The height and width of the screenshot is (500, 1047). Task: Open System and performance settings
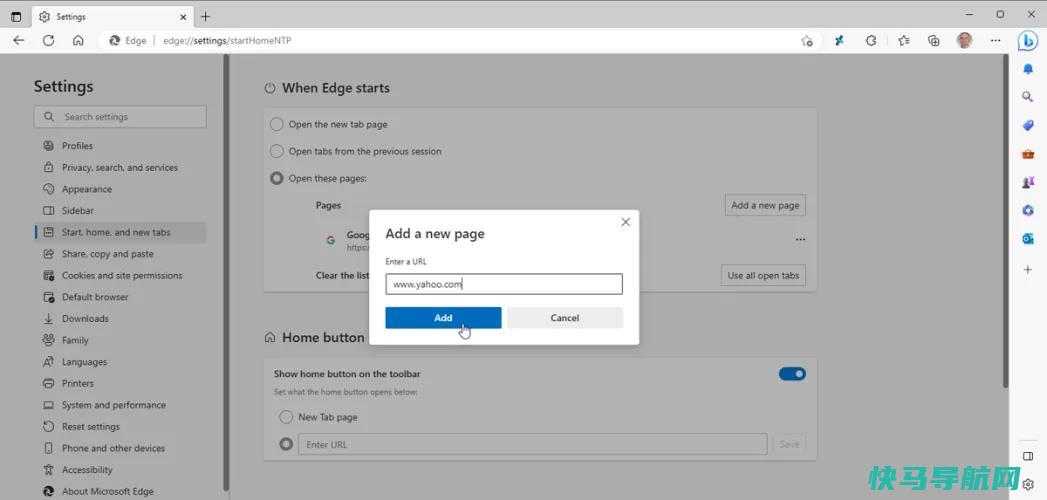coord(120,405)
